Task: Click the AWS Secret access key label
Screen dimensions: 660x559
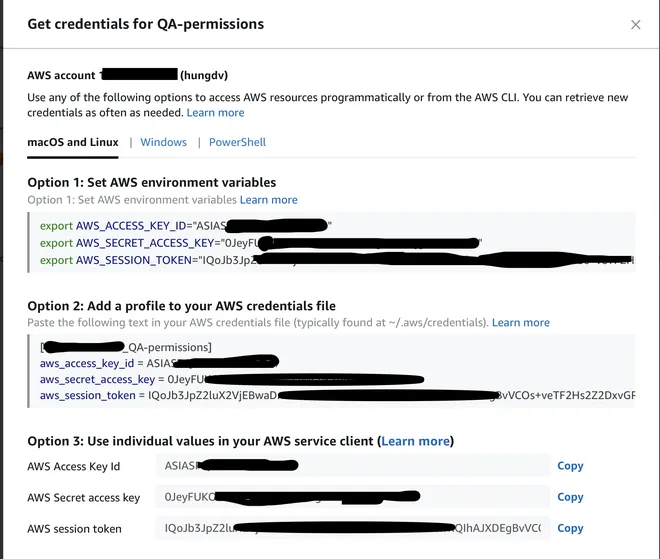Action: (x=84, y=498)
